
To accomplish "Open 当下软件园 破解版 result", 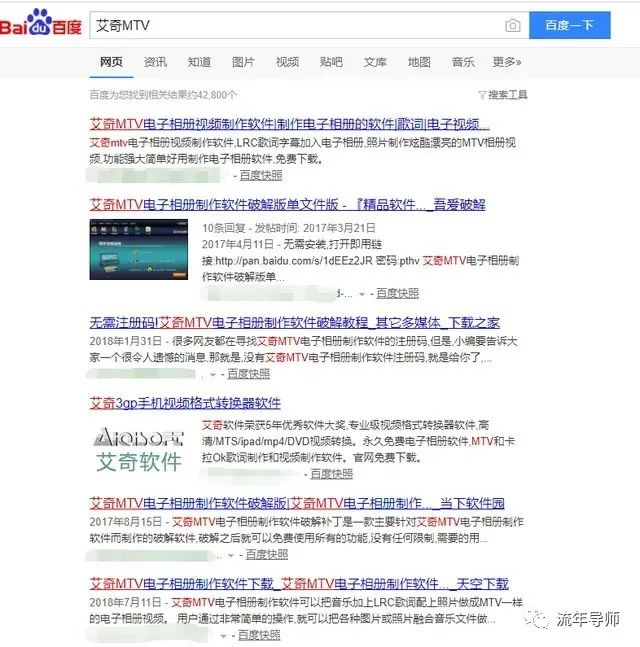I will coord(297,503).
